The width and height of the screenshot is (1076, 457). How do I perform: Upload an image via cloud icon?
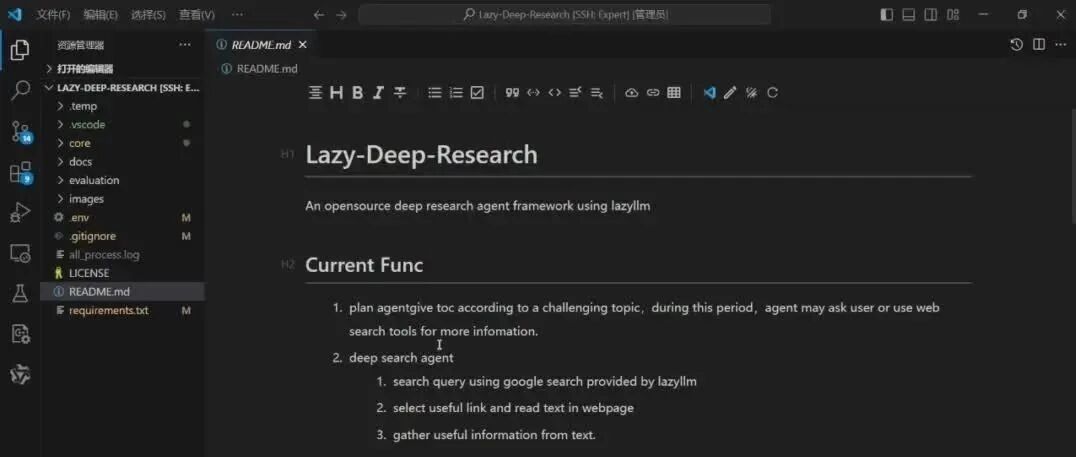(631, 93)
